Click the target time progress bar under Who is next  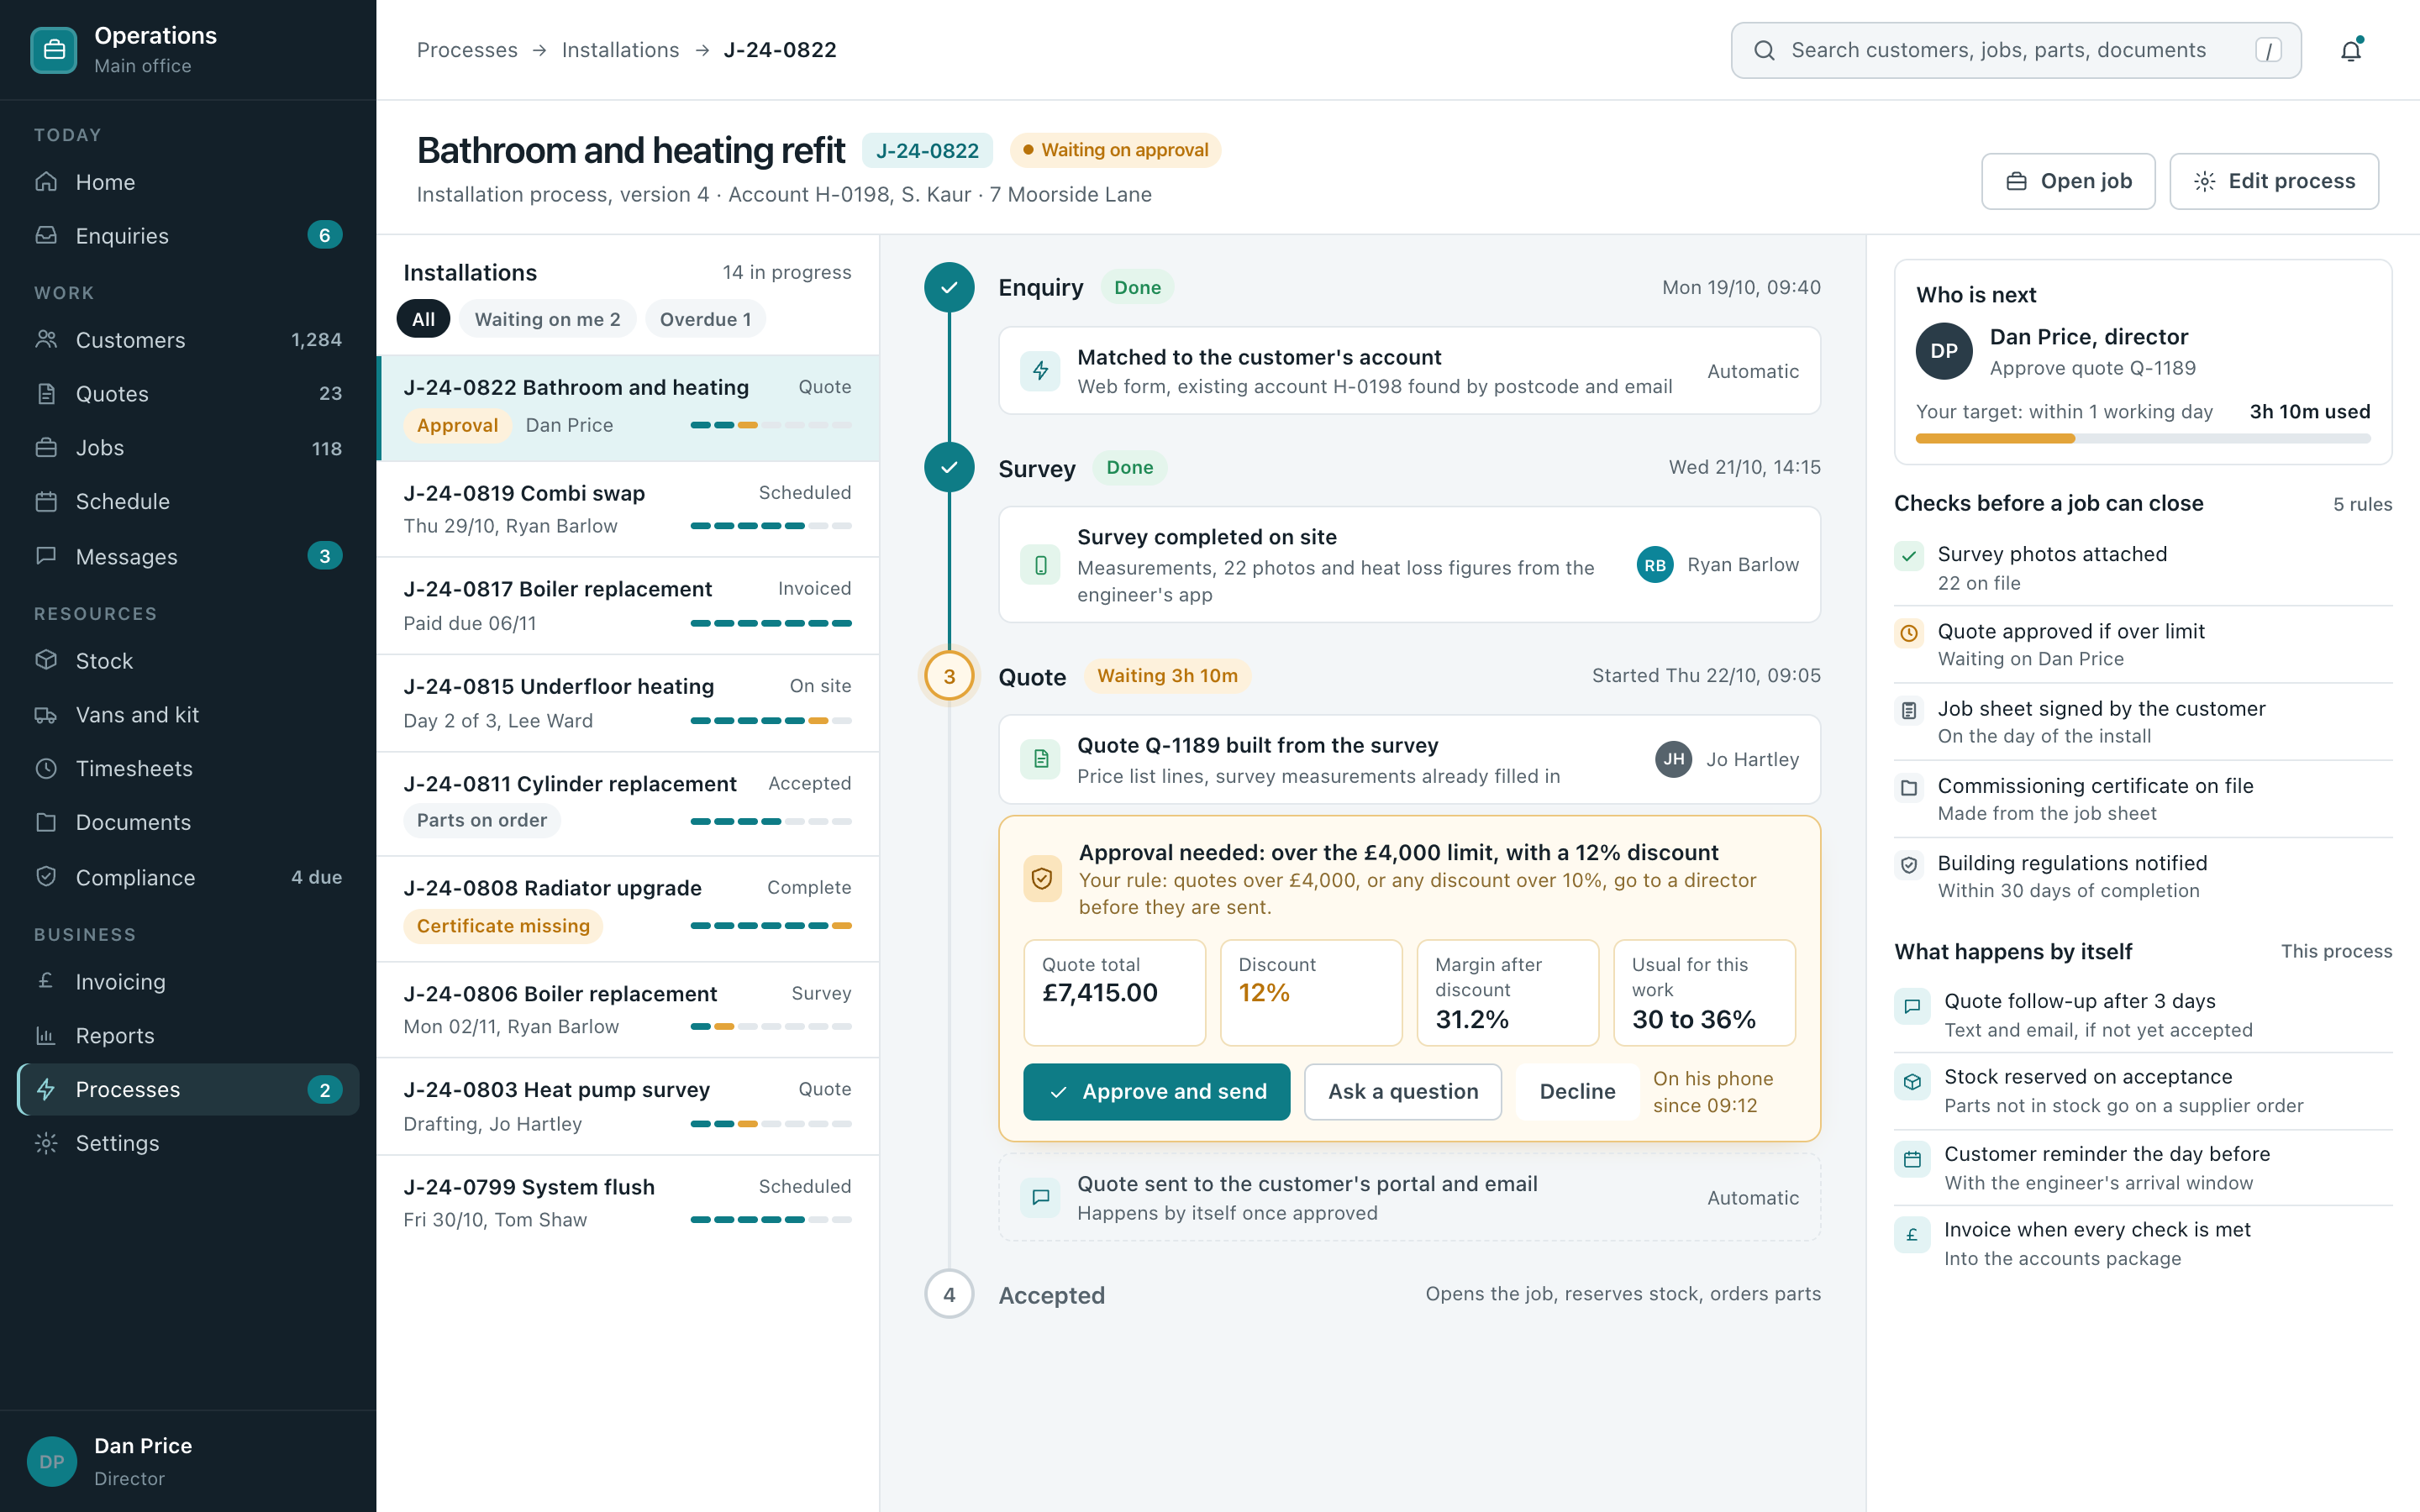point(2142,438)
